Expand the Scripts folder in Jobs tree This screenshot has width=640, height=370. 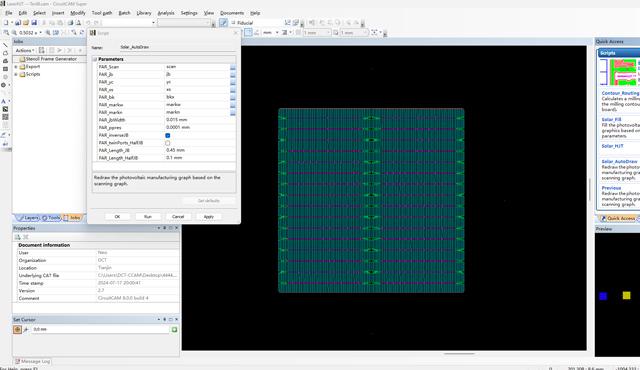(16, 75)
